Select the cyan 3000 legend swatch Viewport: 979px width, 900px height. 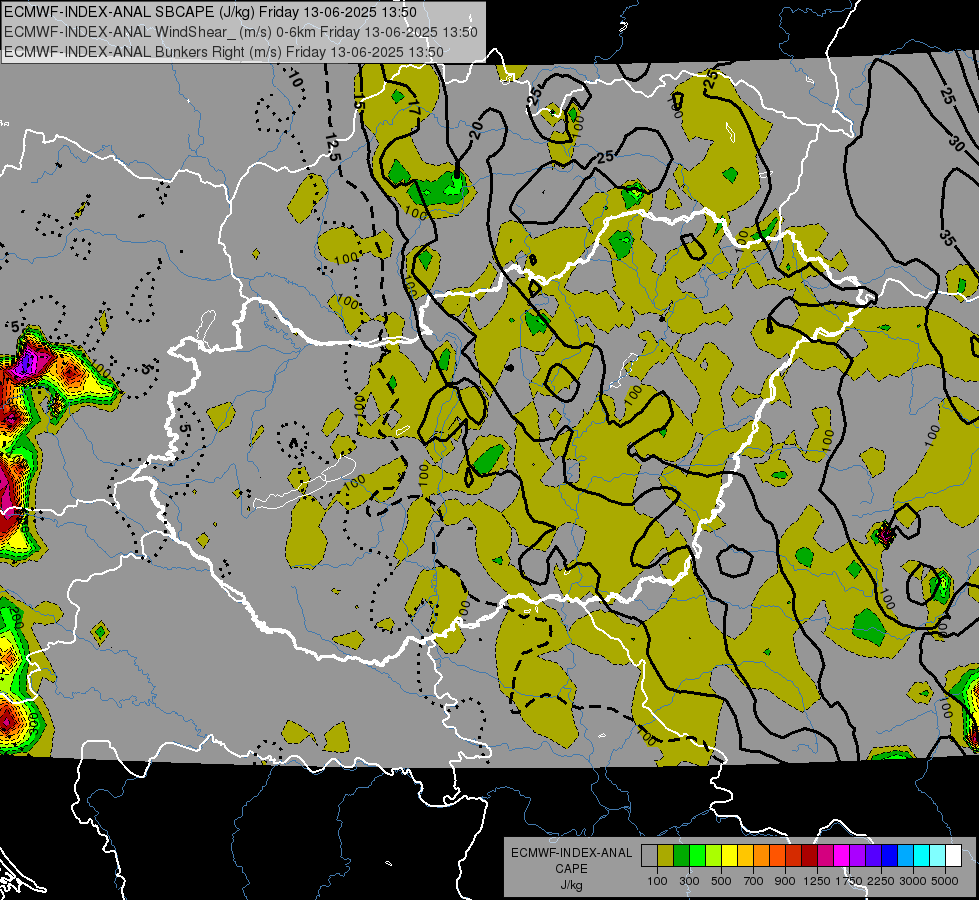coord(922,856)
